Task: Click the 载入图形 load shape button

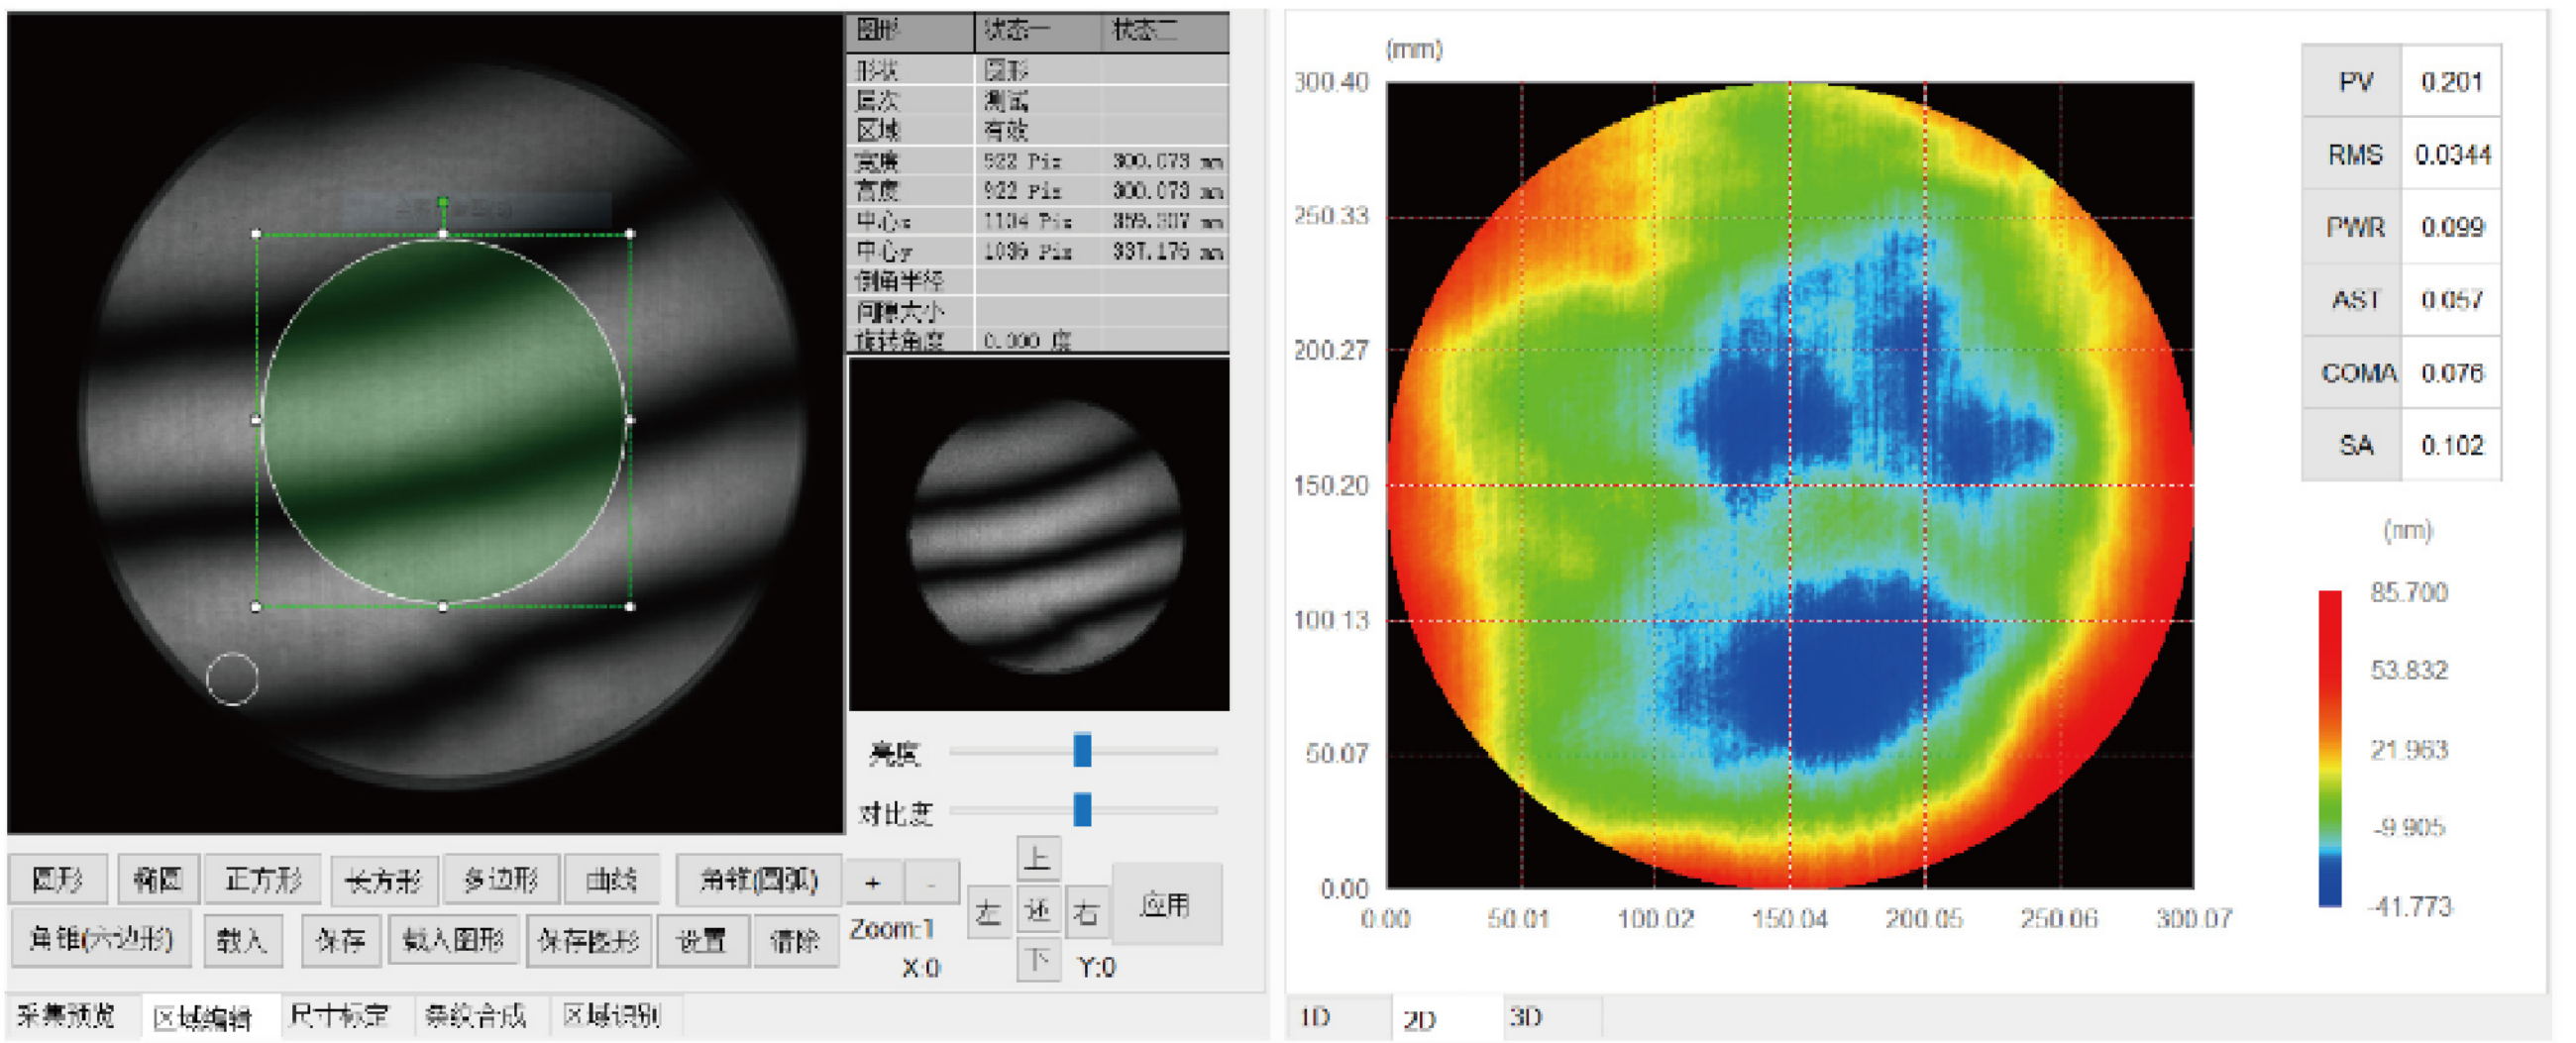Action: pyautogui.click(x=453, y=940)
